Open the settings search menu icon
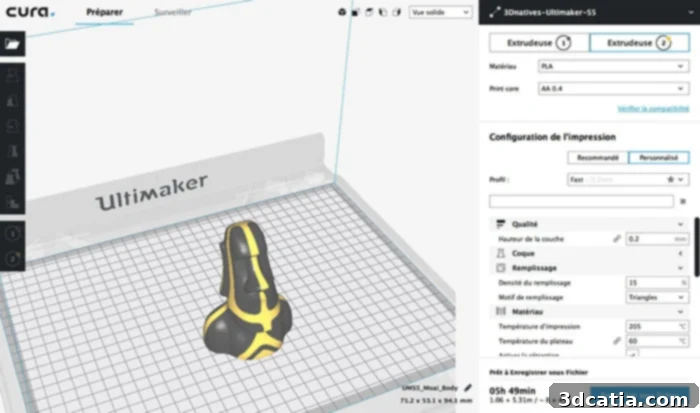The width and height of the screenshot is (700, 413). click(x=683, y=201)
